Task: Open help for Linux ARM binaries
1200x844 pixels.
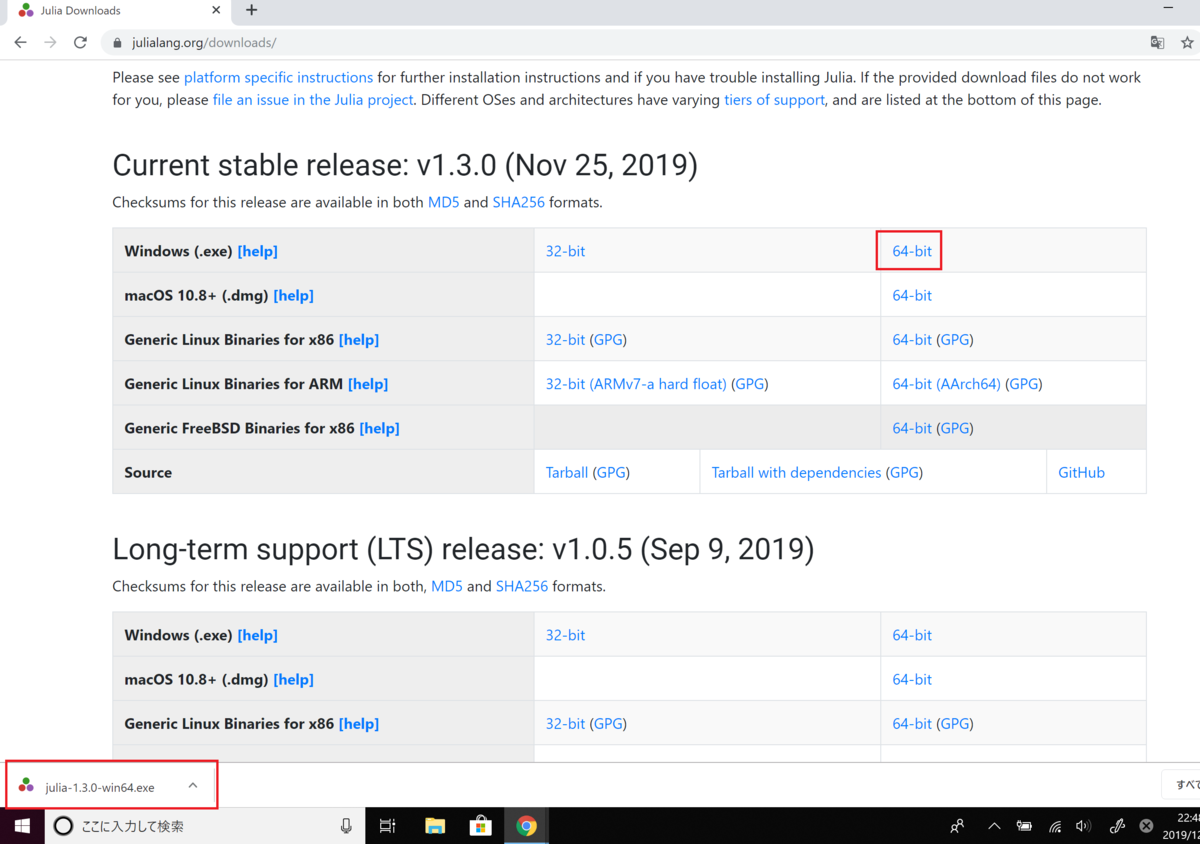Action: pos(368,383)
